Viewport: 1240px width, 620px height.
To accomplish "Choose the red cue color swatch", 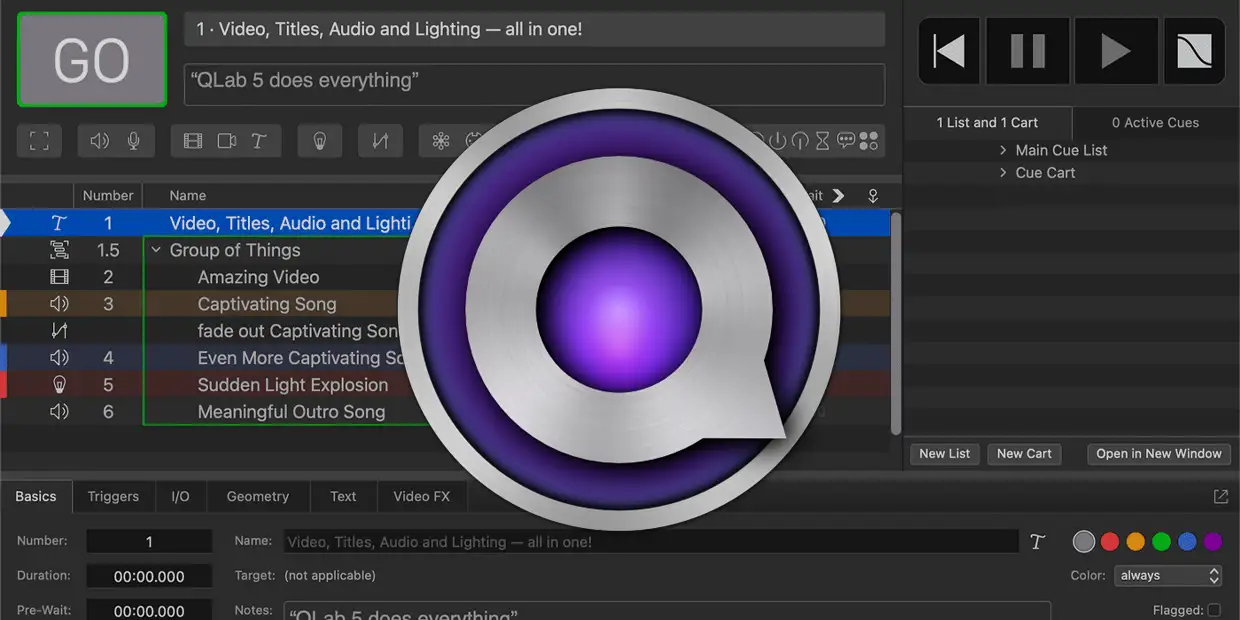I will 1109,542.
